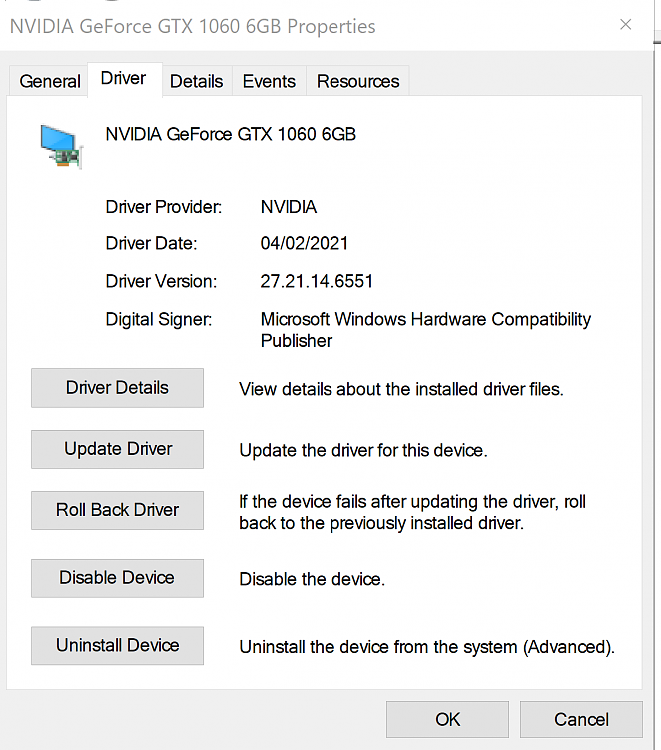Switch to the General tab
661x750 pixels.
tap(50, 81)
